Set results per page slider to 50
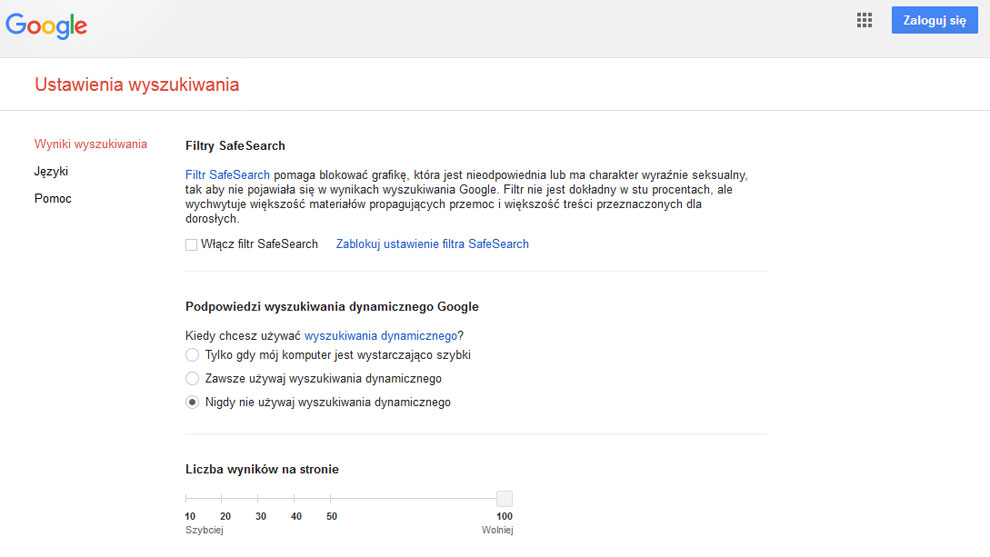 330,498
